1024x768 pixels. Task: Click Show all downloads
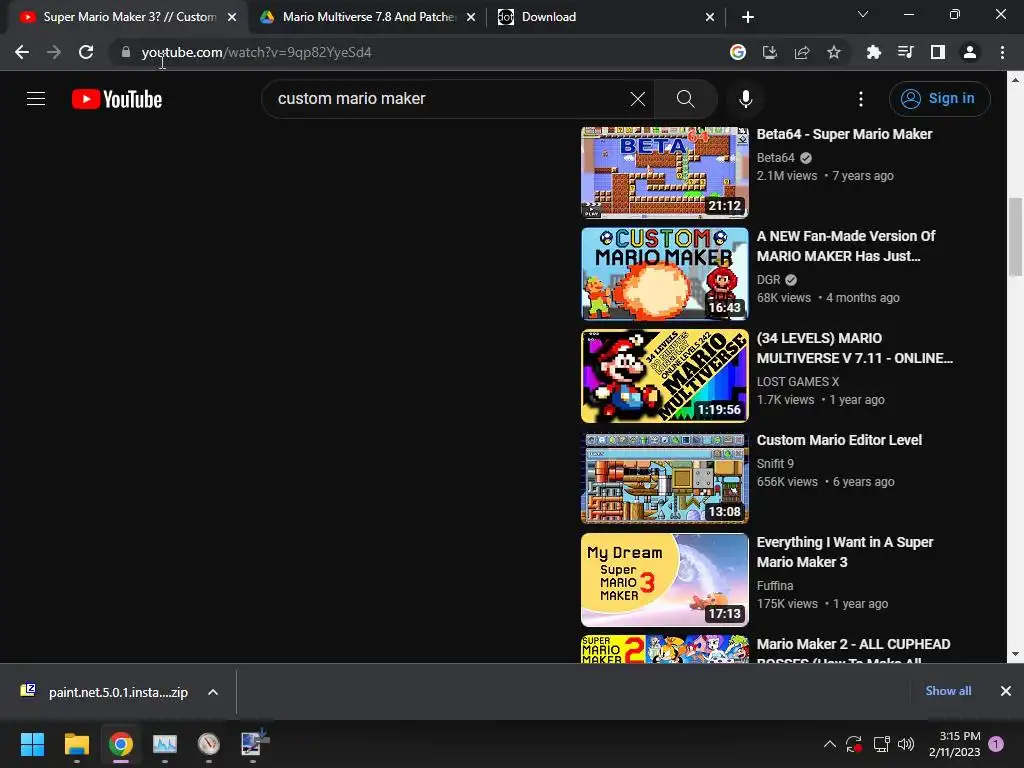[x=948, y=691]
